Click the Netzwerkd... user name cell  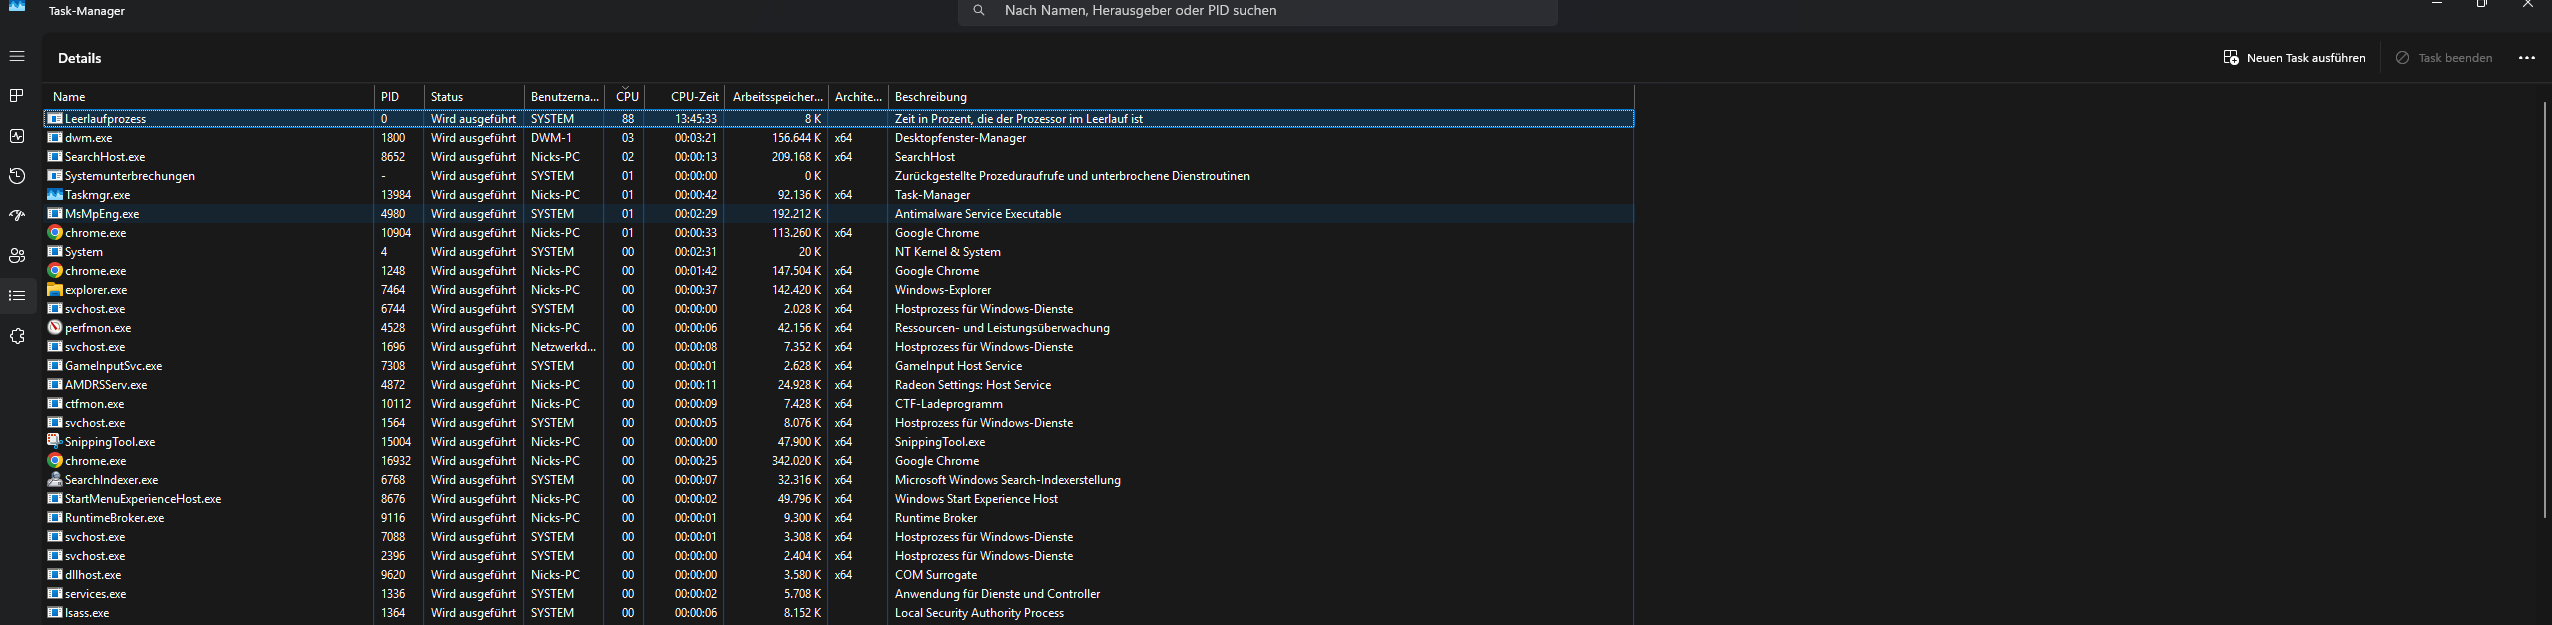(563, 347)
